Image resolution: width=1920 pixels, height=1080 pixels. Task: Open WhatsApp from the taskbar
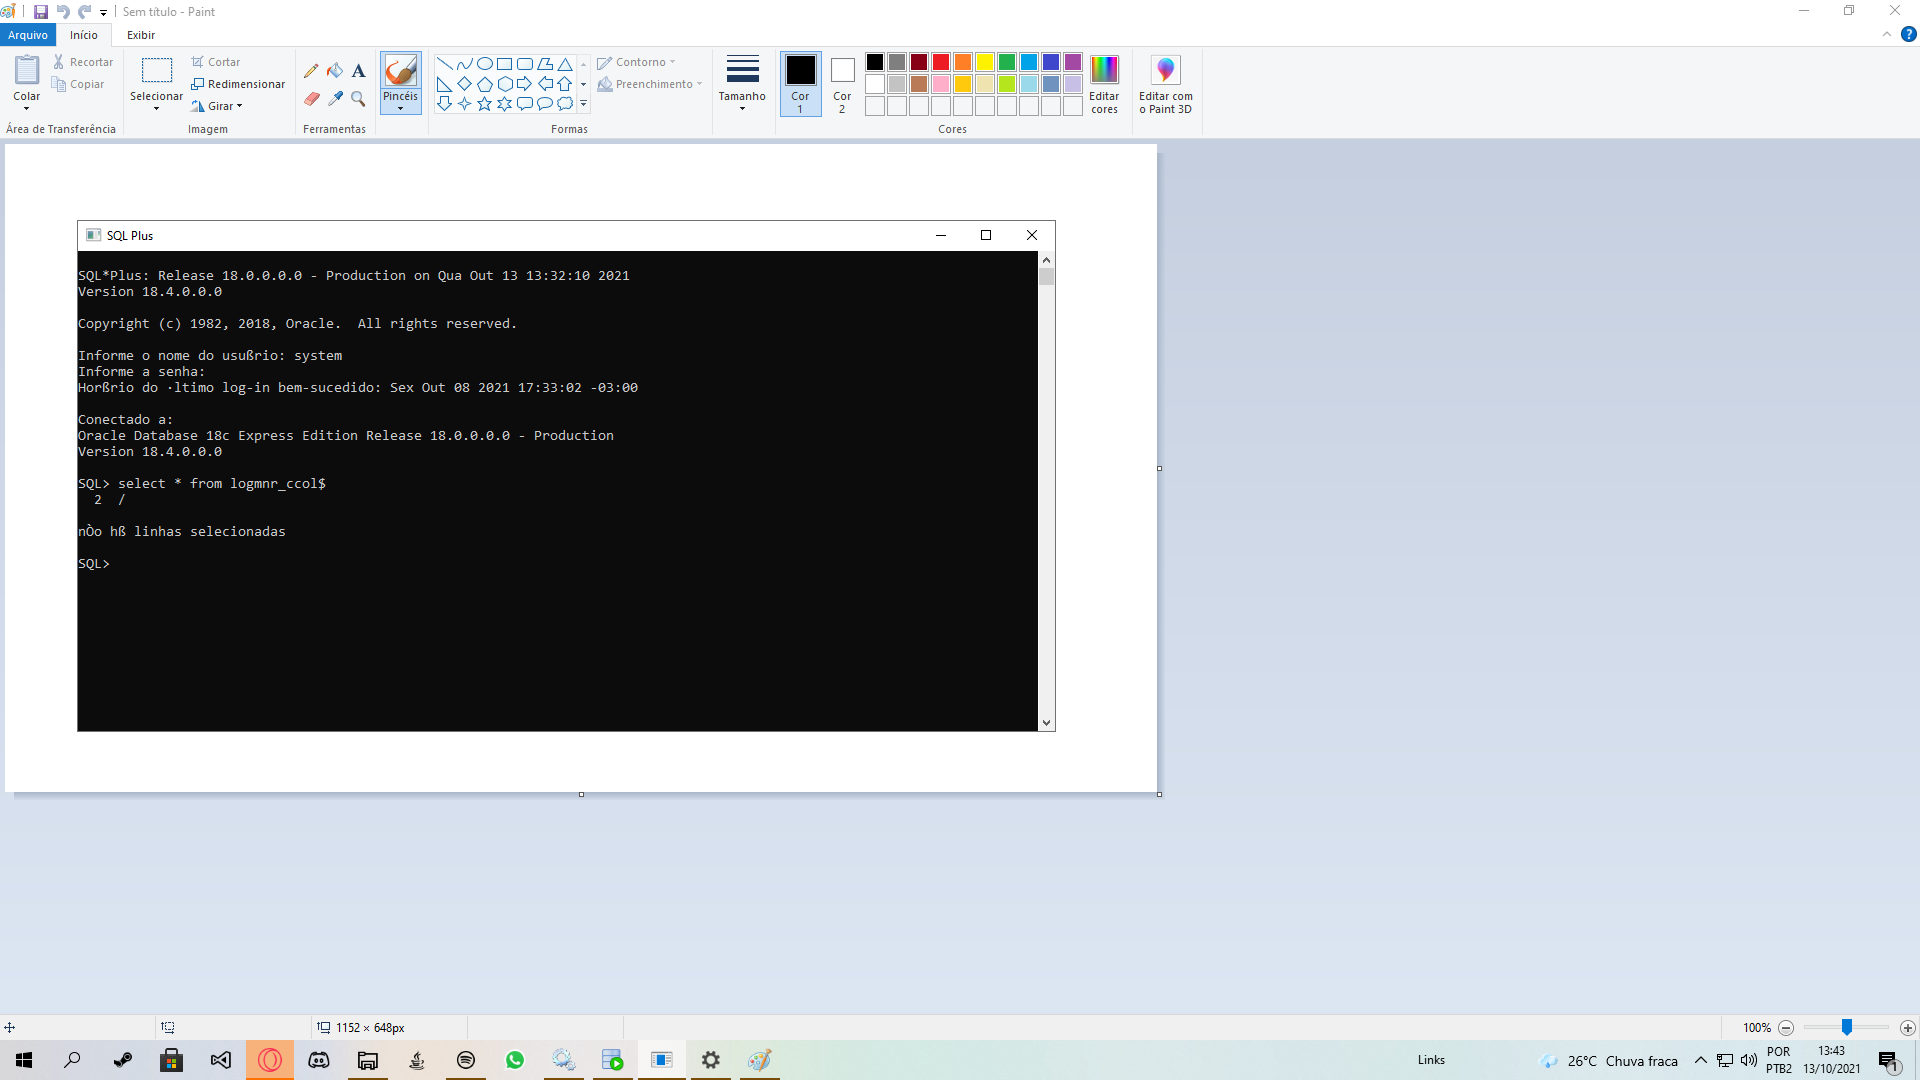pyautogui.click(x=515, y=1060)
